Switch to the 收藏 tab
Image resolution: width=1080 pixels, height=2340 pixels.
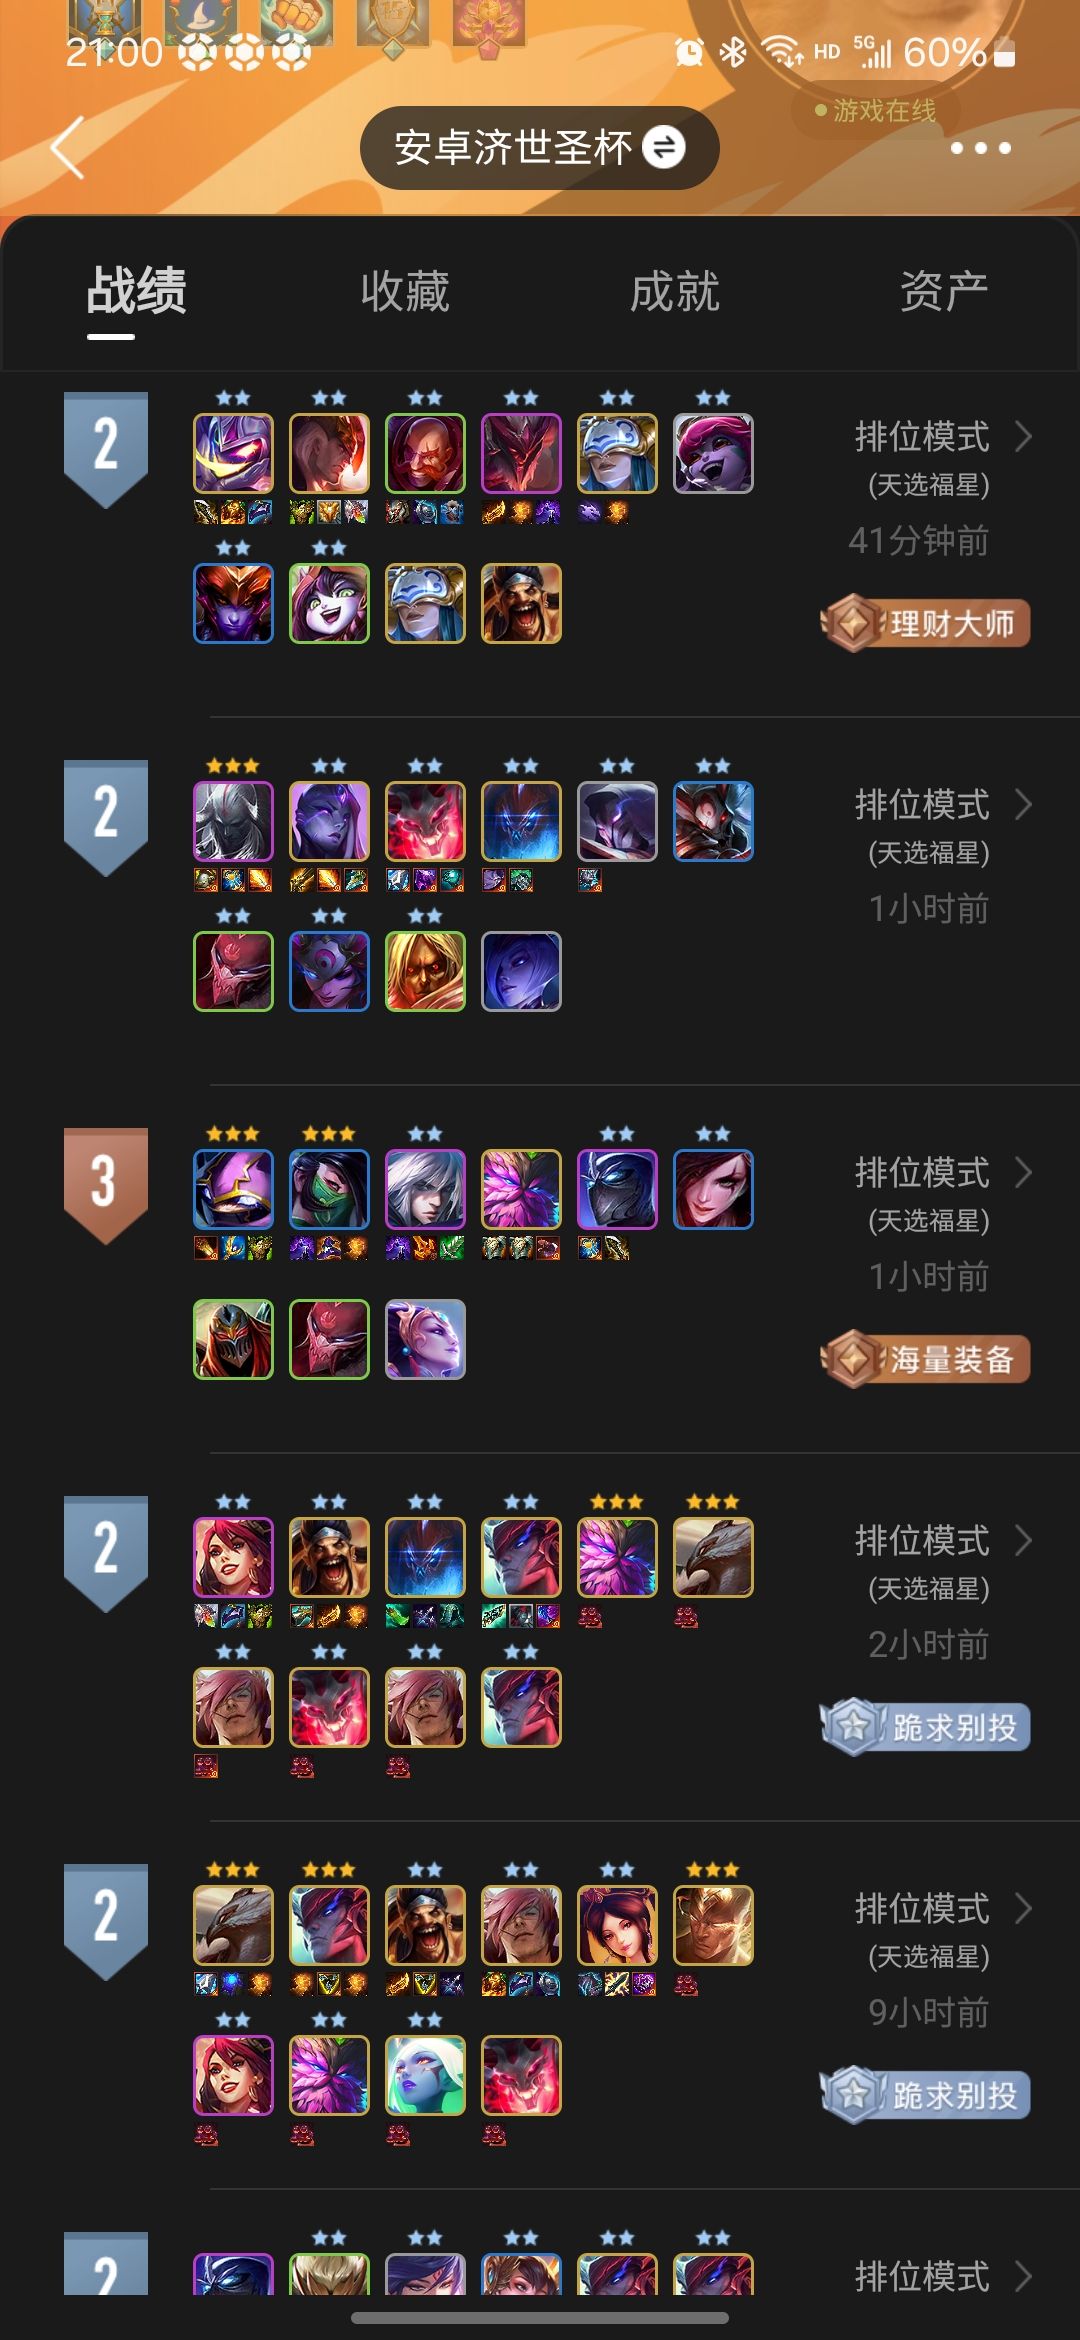405,291
